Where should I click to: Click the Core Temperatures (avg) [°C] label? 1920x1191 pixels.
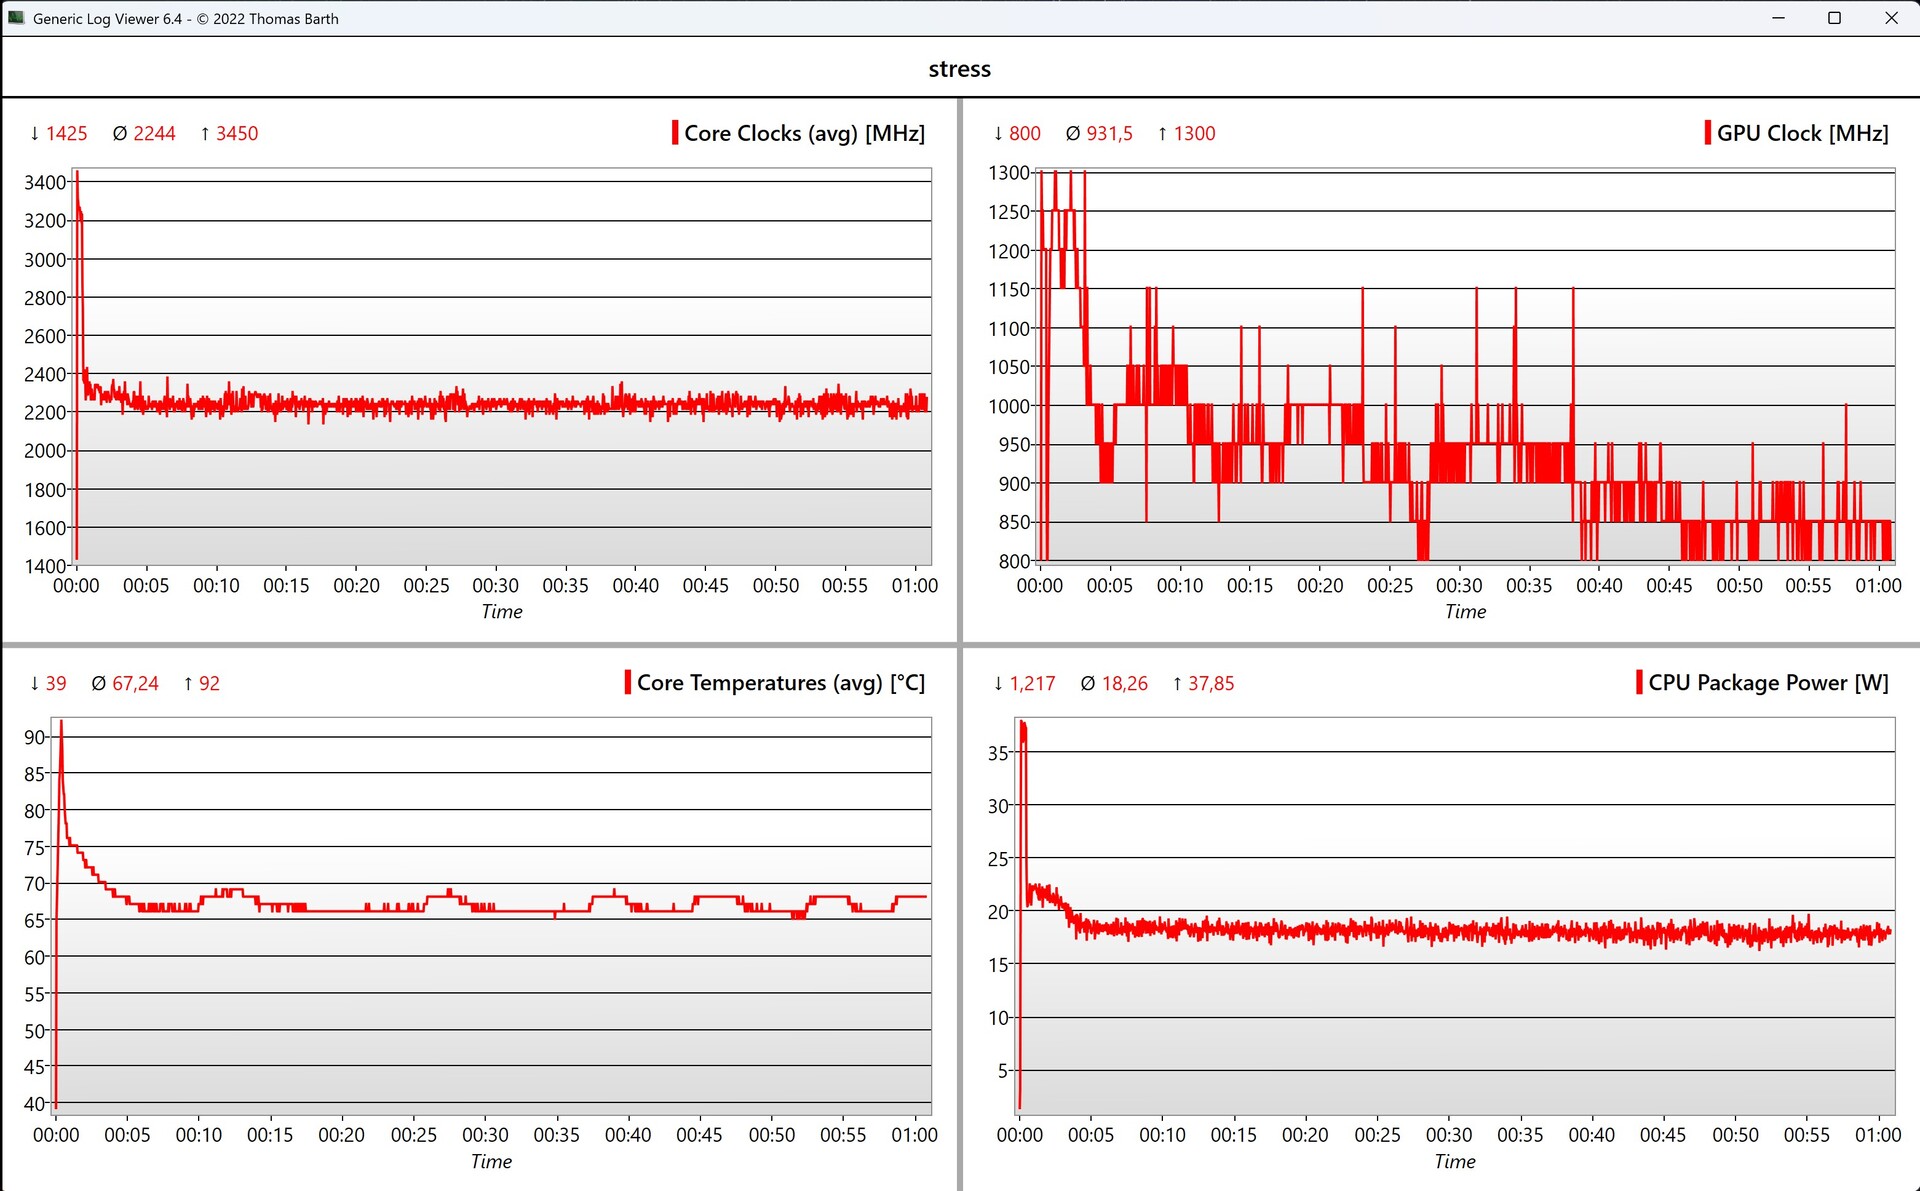(x=780, y=683)
